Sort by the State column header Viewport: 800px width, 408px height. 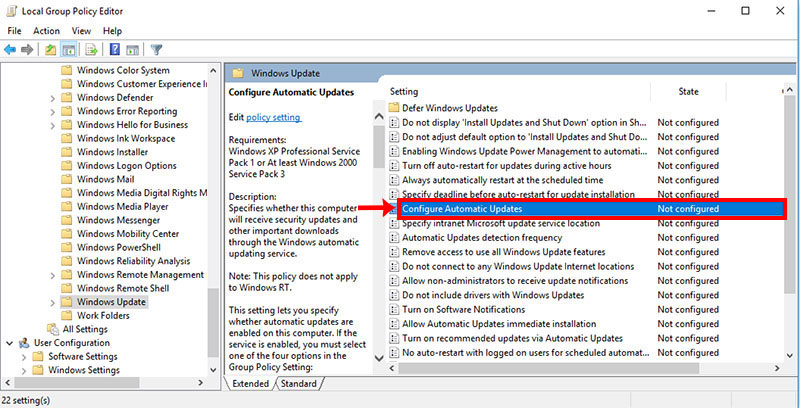click(688, 92)
